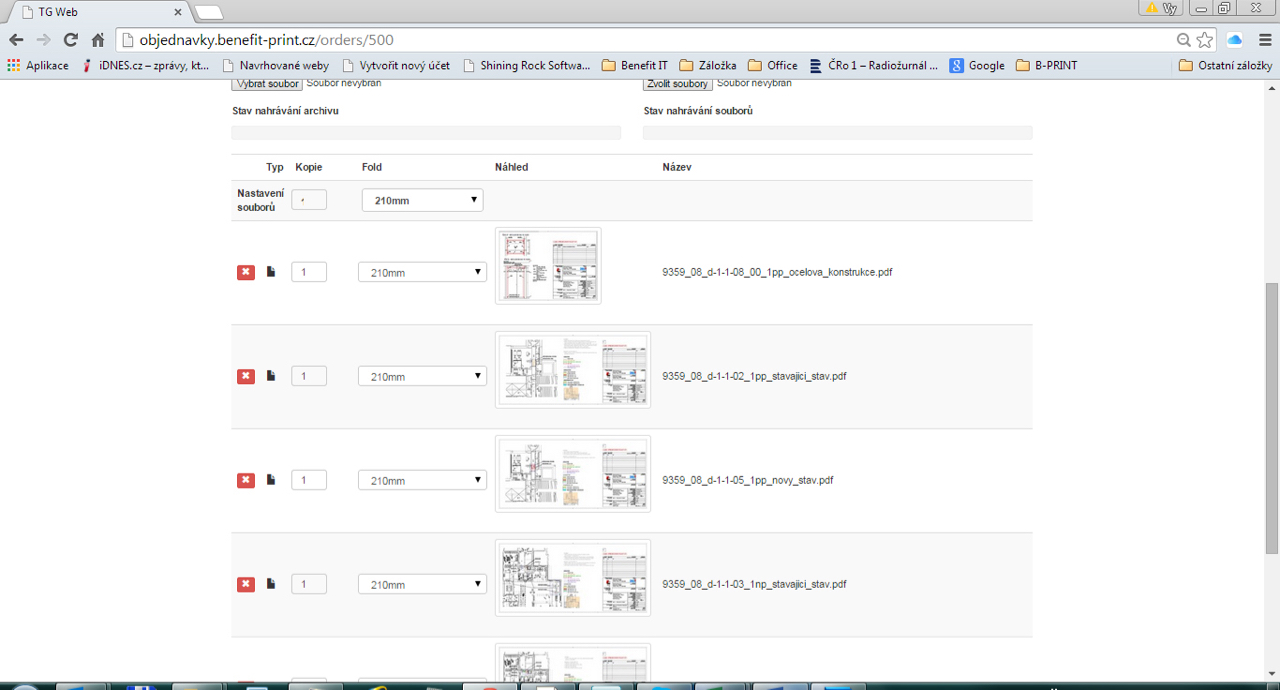
Task: Click the archive upload progress bar
Action: point(426,132)
